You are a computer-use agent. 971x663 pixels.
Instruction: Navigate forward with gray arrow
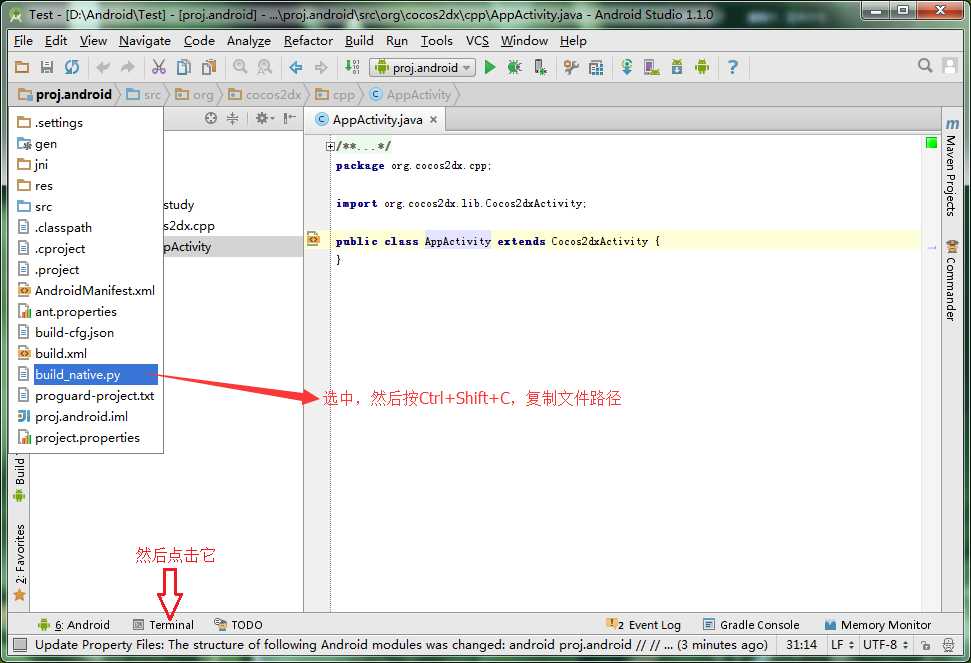click(x=321, y=67)
